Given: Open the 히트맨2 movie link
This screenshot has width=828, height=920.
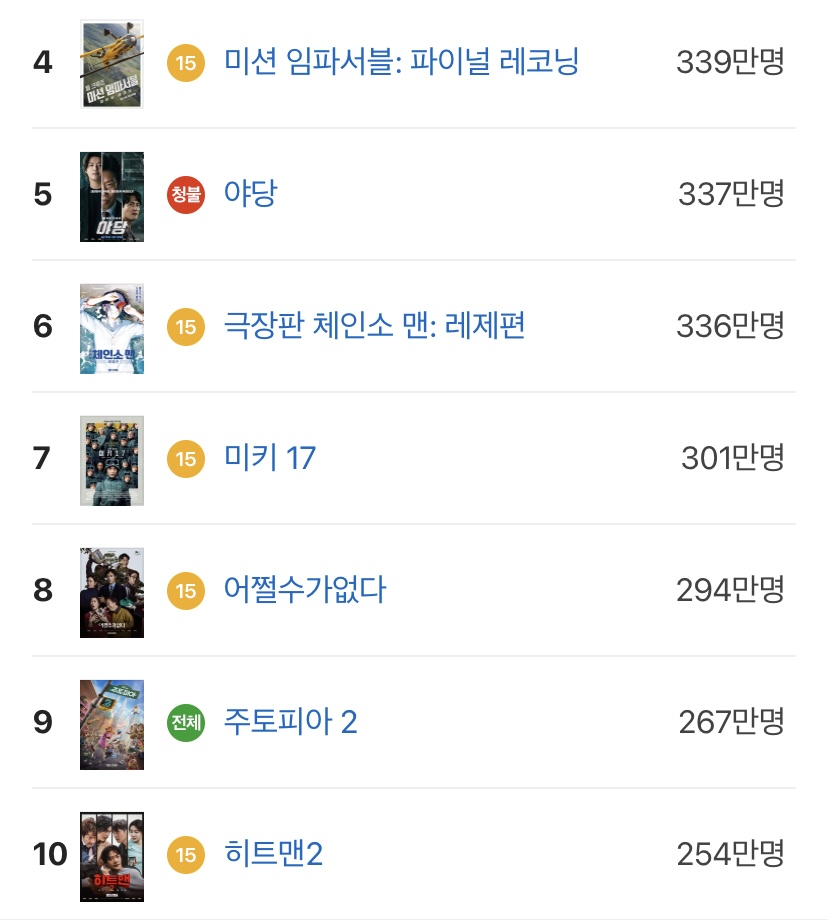Looking at the screenshot, I should (x=273, y=854).
